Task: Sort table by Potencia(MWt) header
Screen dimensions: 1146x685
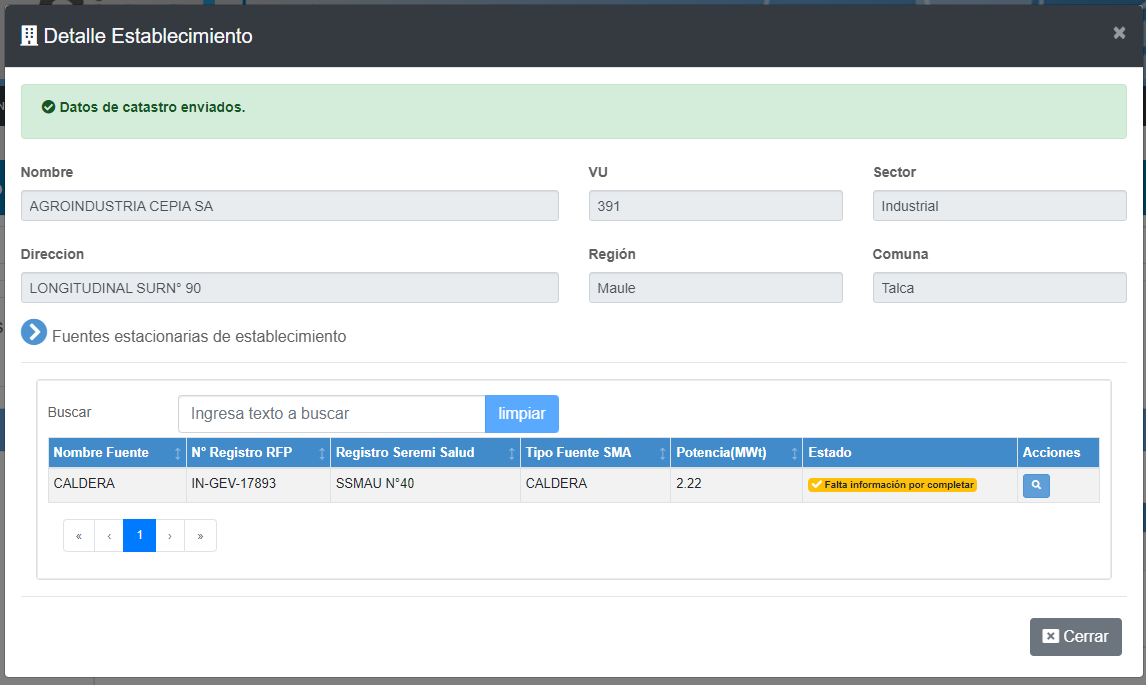Action: pyautogui.click(x=735, y=453)
